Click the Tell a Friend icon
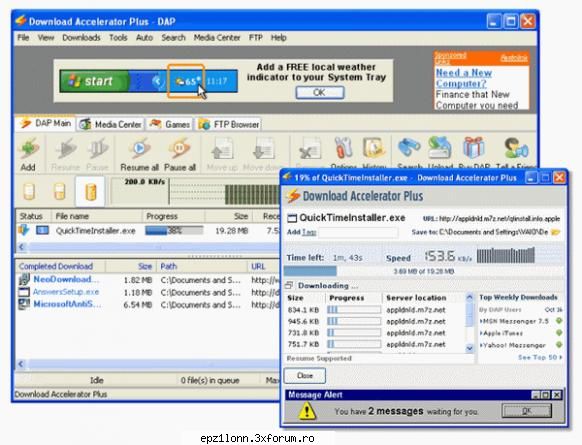The height and width of the screenshot is (445, 582). pyautogui.click(x=516, y=148)
